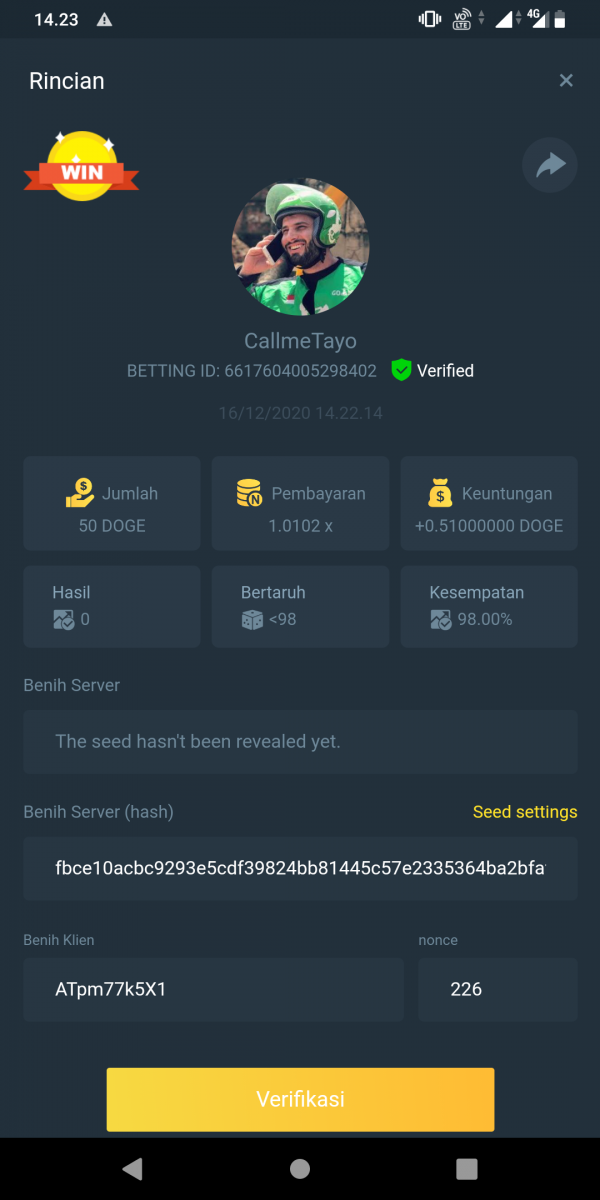The width and height of the screenshot is (600, 1200).
Task: Tap the share arrow icon
Action: 550,166
